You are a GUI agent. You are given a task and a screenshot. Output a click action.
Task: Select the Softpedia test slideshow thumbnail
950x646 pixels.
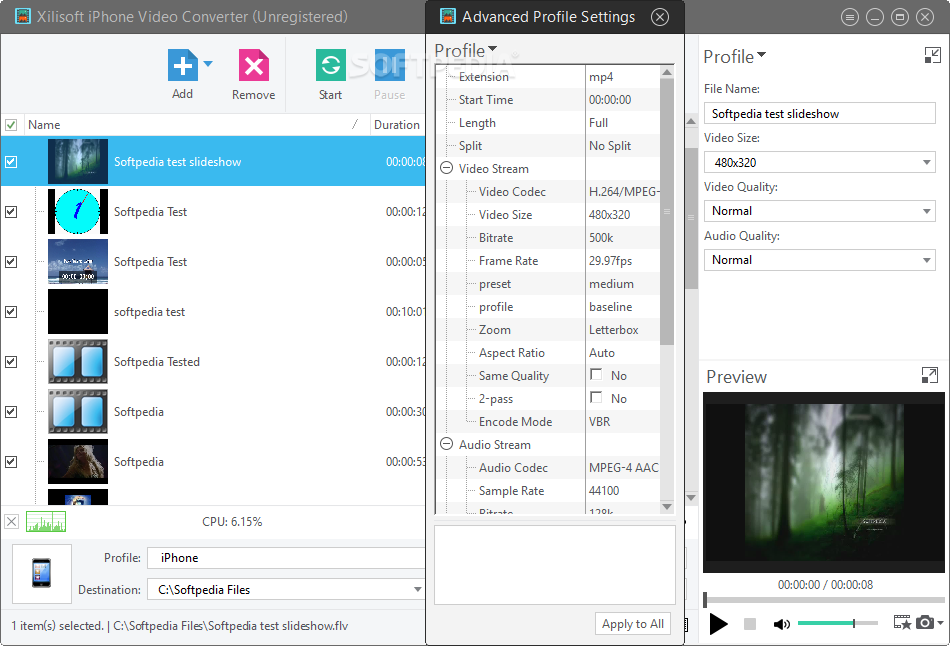(78, 162)
